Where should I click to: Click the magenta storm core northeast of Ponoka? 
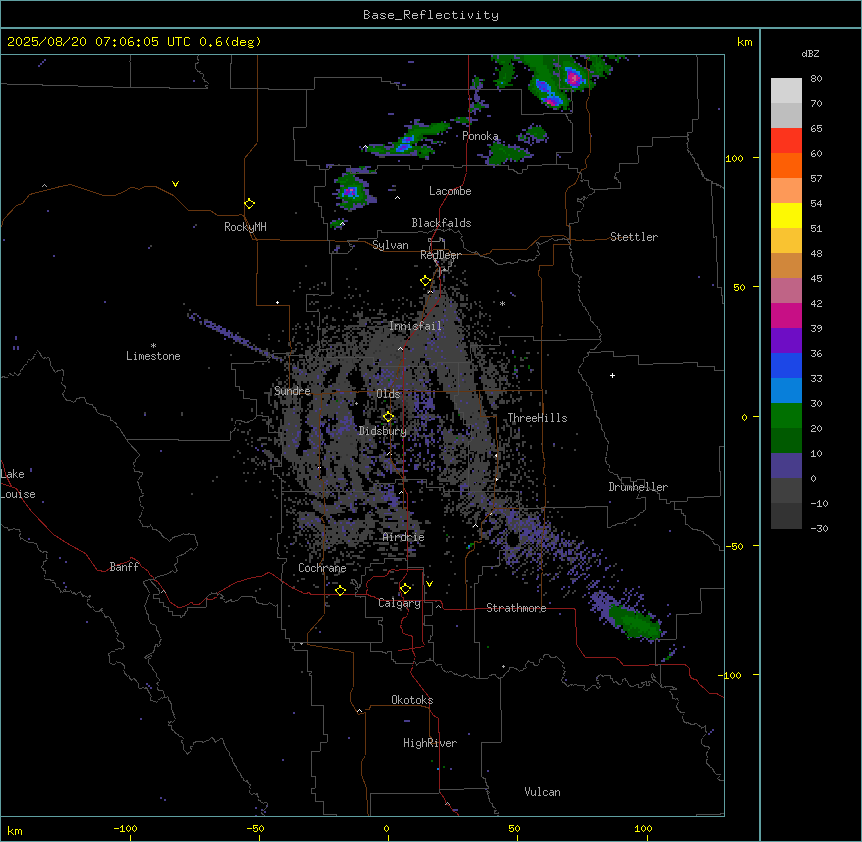pyautogui.click(x=574, y=77)
